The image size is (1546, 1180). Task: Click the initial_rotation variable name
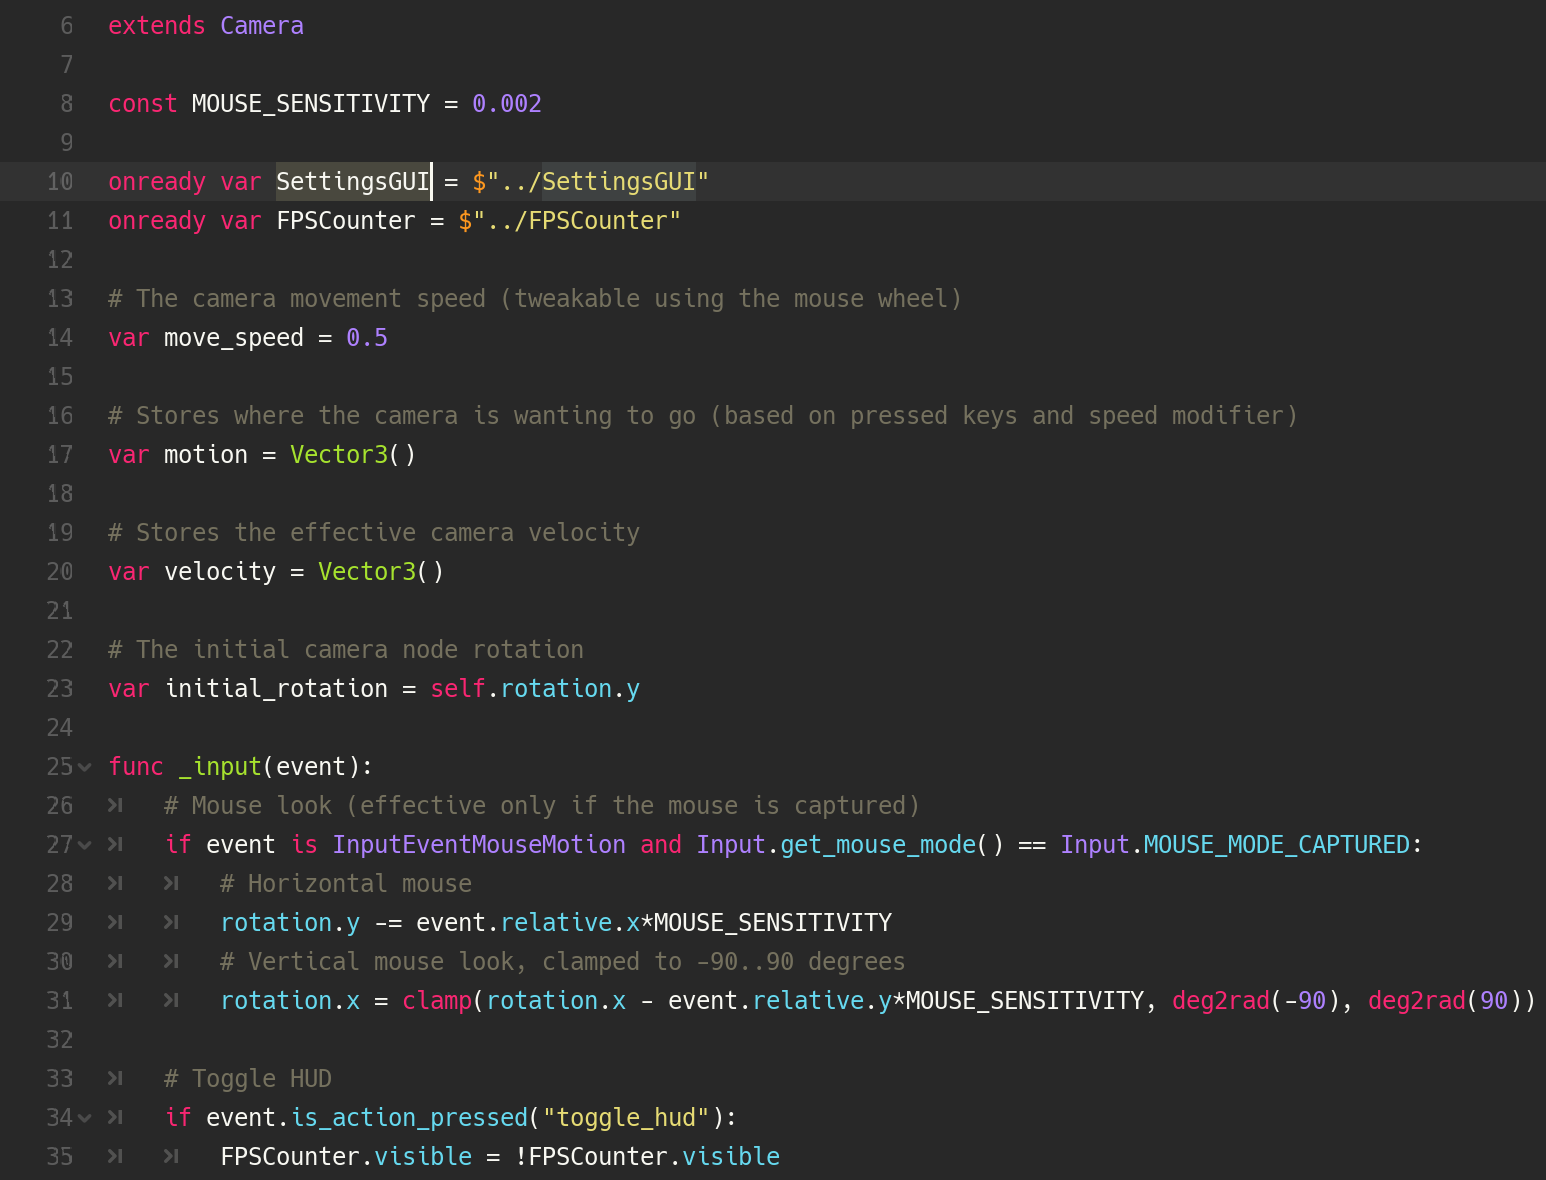(276, 689)
